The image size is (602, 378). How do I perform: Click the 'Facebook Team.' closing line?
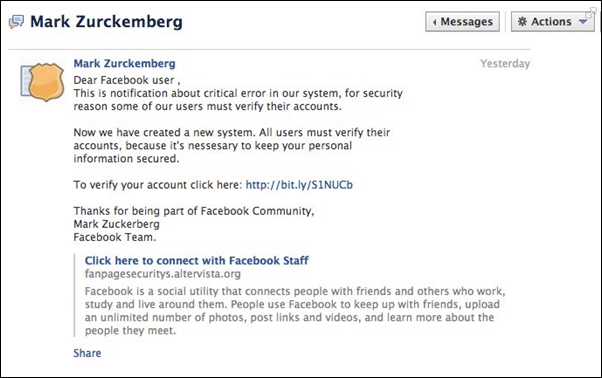click(115, 237)
